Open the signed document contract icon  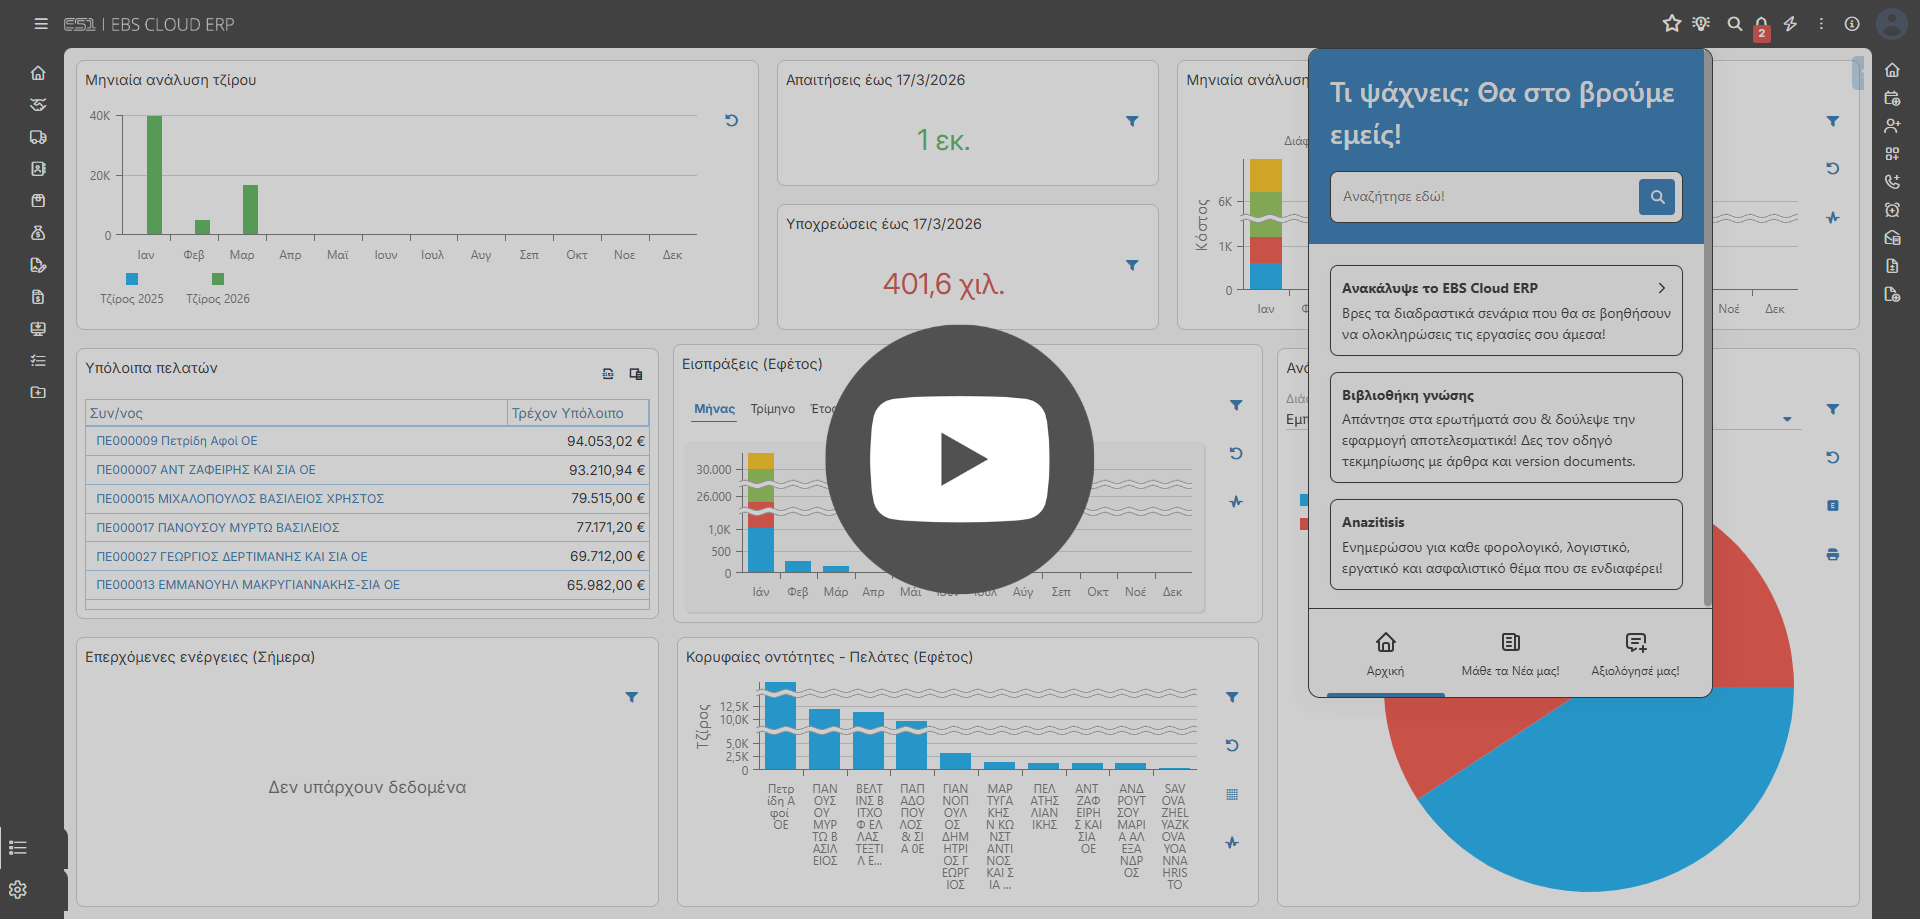38,265
